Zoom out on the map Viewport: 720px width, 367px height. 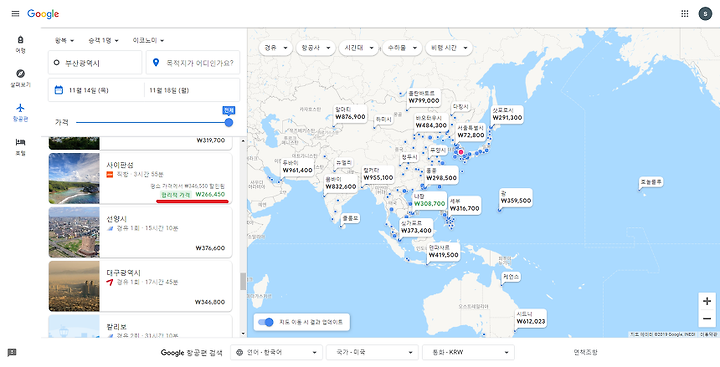(707, 318)
